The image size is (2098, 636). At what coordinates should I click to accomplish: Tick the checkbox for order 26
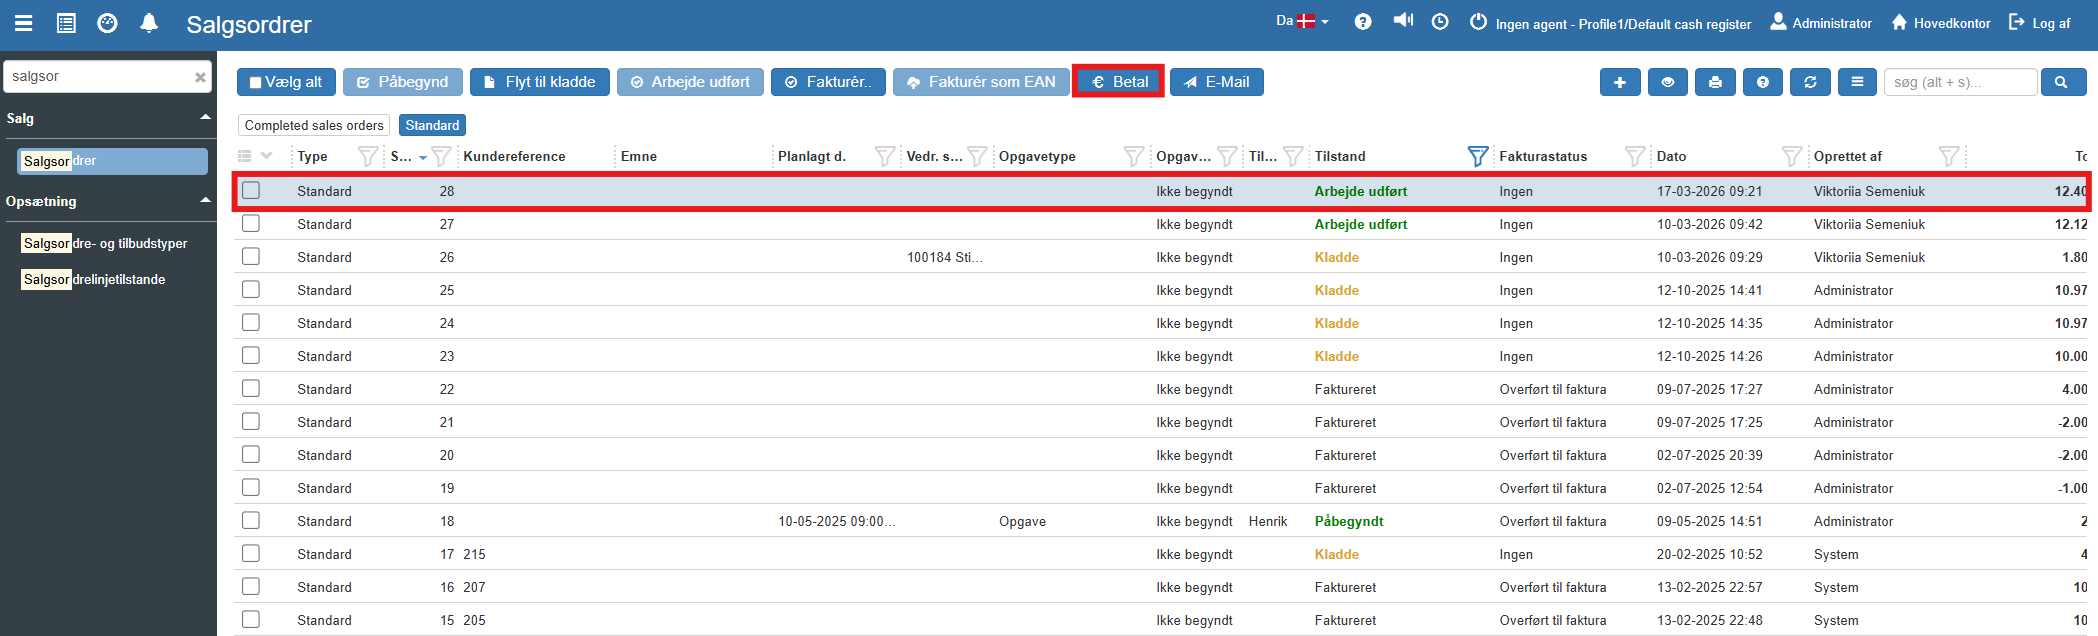coord(251,256)
